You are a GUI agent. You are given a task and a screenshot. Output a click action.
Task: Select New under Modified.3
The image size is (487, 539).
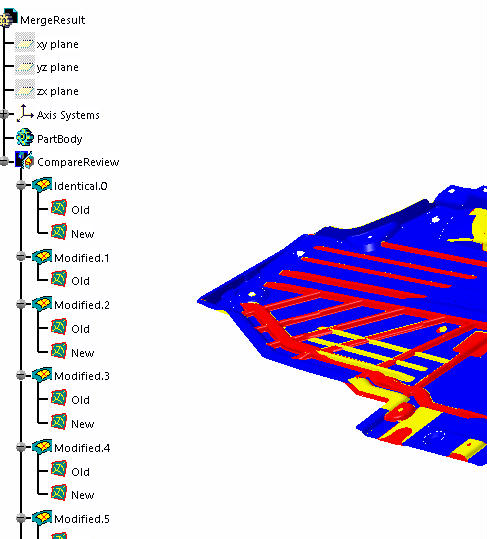tap(82, 424)
